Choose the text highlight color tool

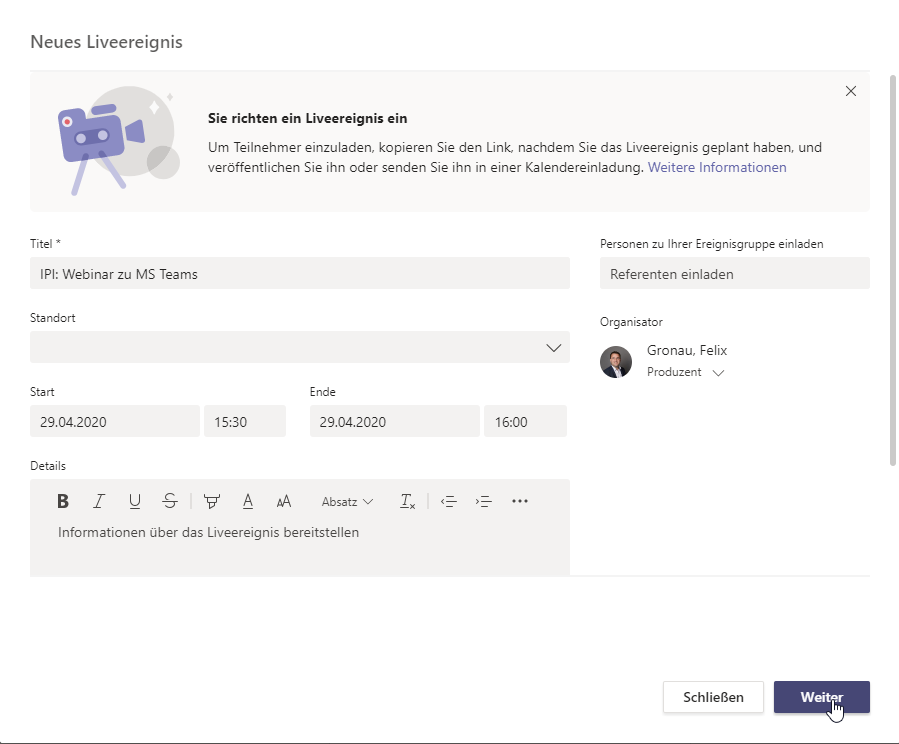[x=212, y=502]
